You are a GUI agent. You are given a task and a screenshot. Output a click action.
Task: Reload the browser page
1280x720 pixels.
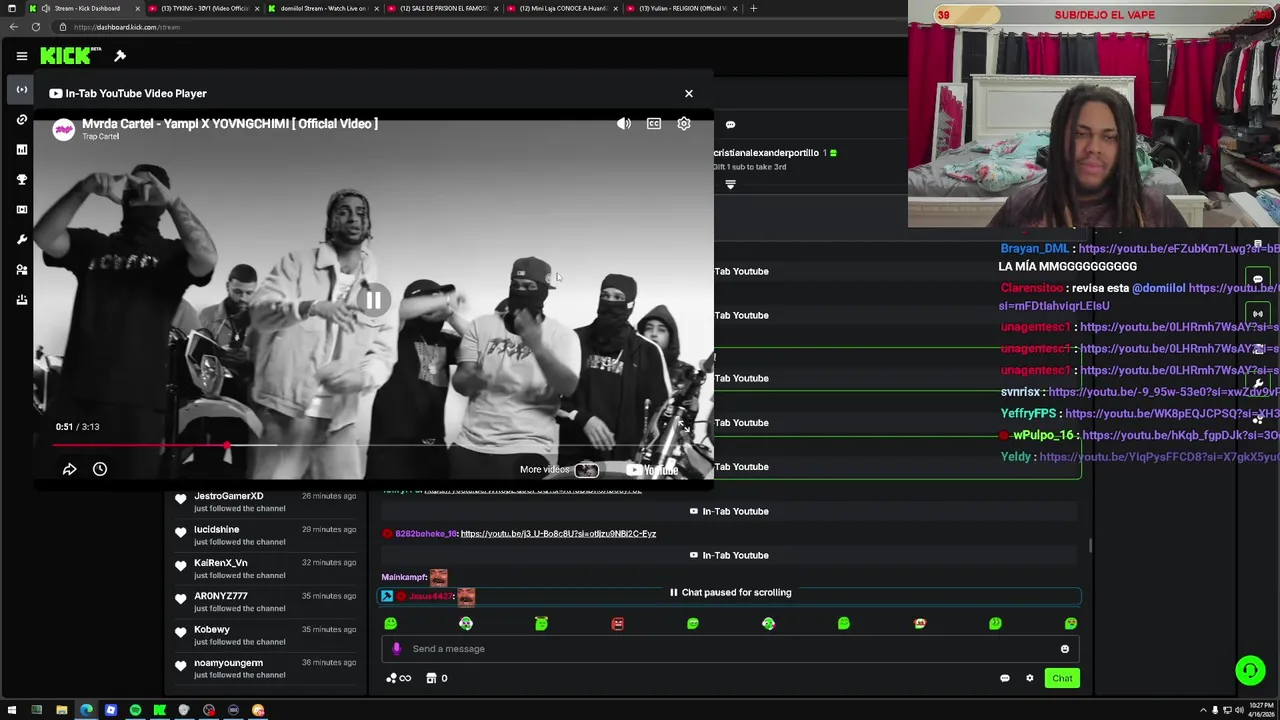(36, 27)
